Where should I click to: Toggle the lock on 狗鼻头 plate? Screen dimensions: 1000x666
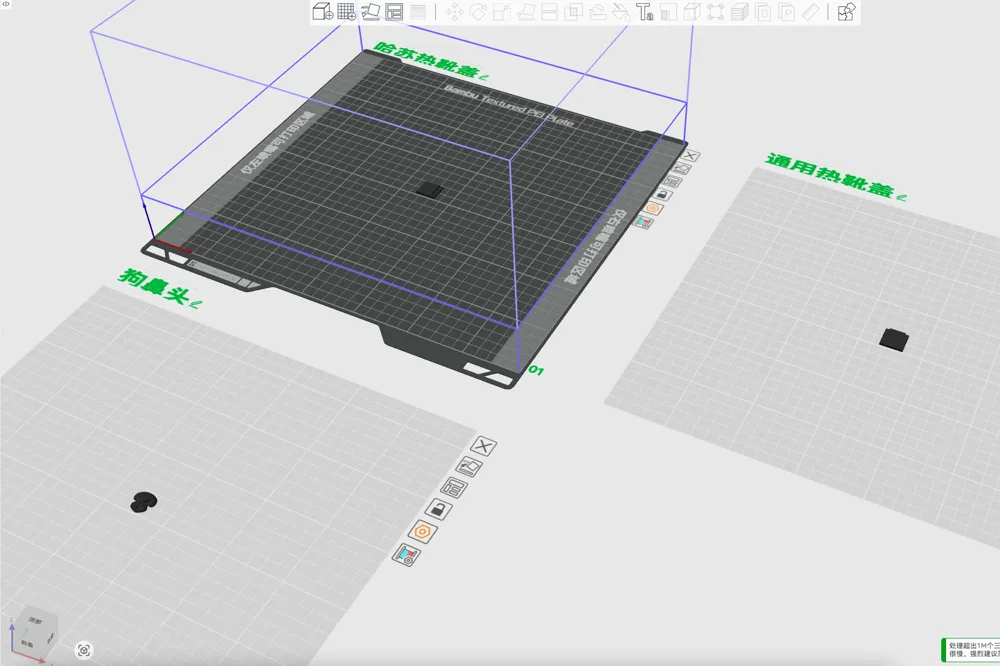click(438, 509)
